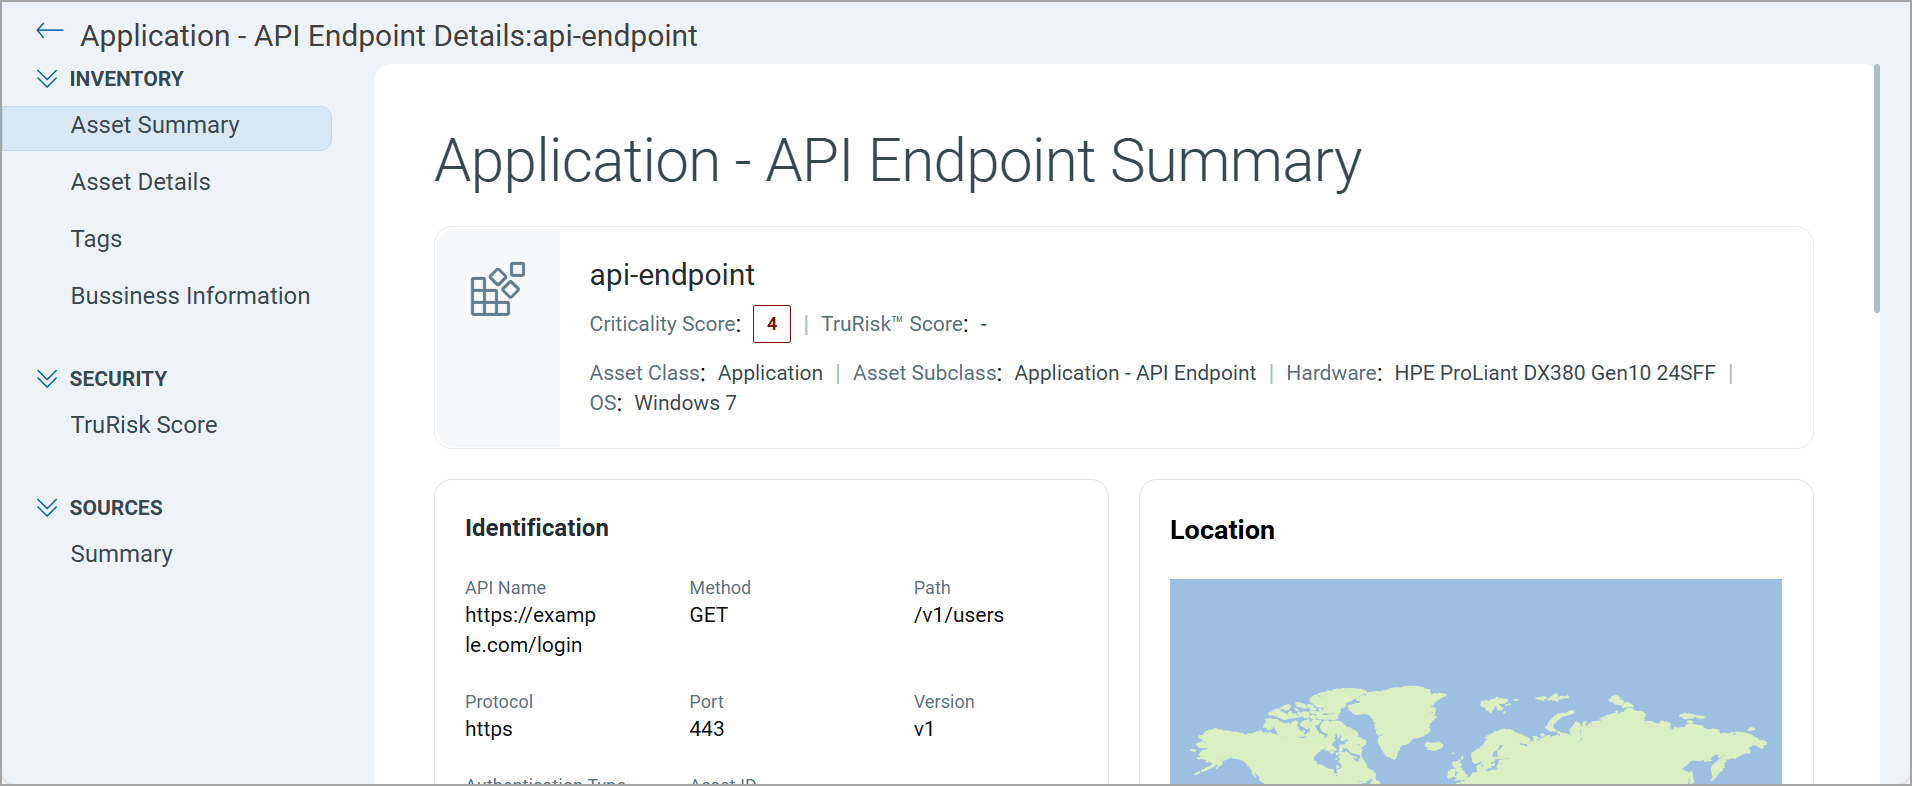Viewport: 1912px width, 786px height.
Task: Click the Location card heading
Action: tap(1222, 530)
